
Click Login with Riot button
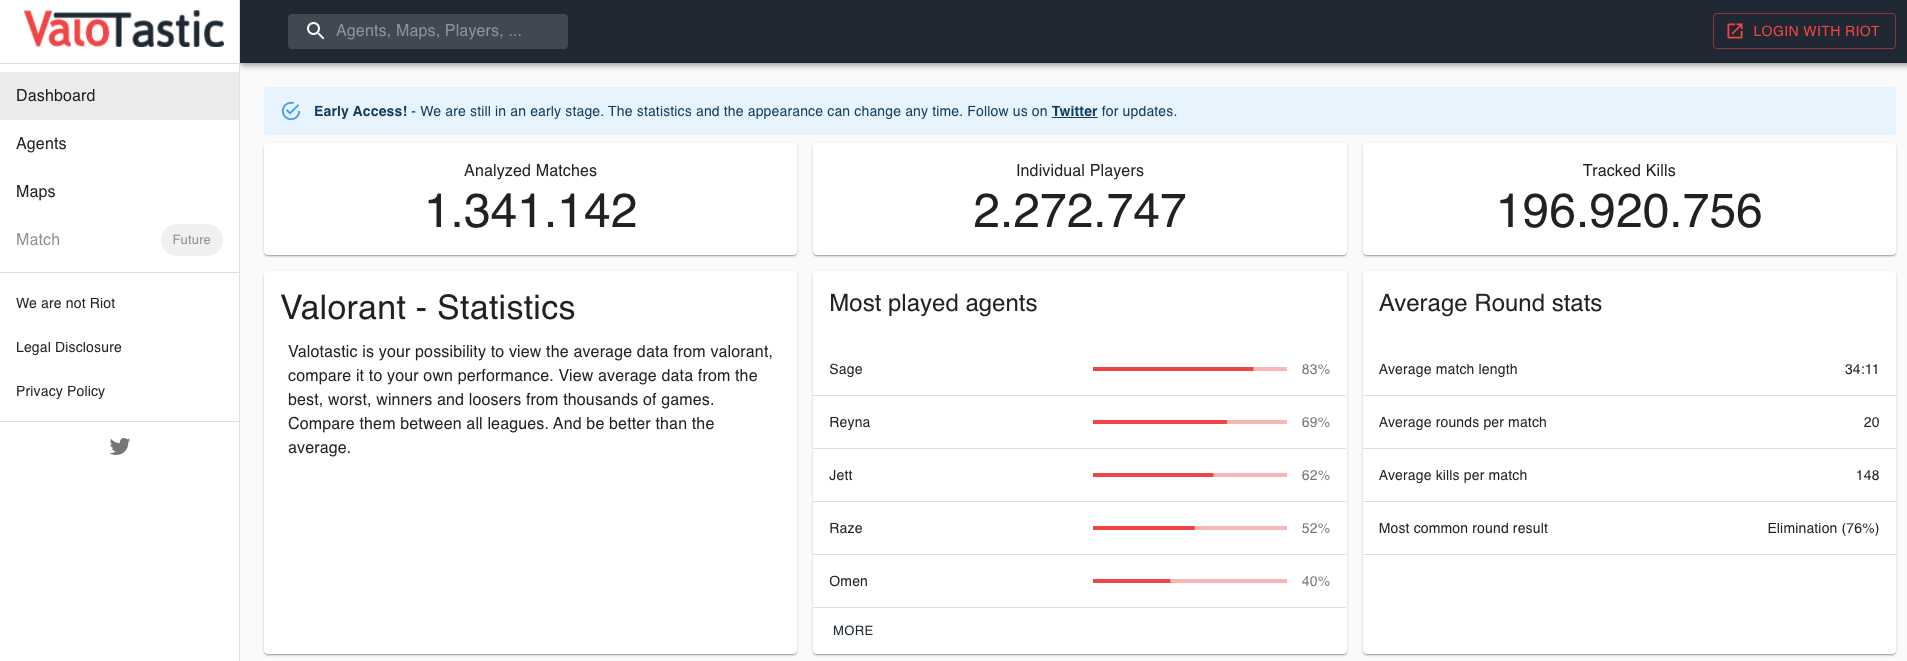1804,31
